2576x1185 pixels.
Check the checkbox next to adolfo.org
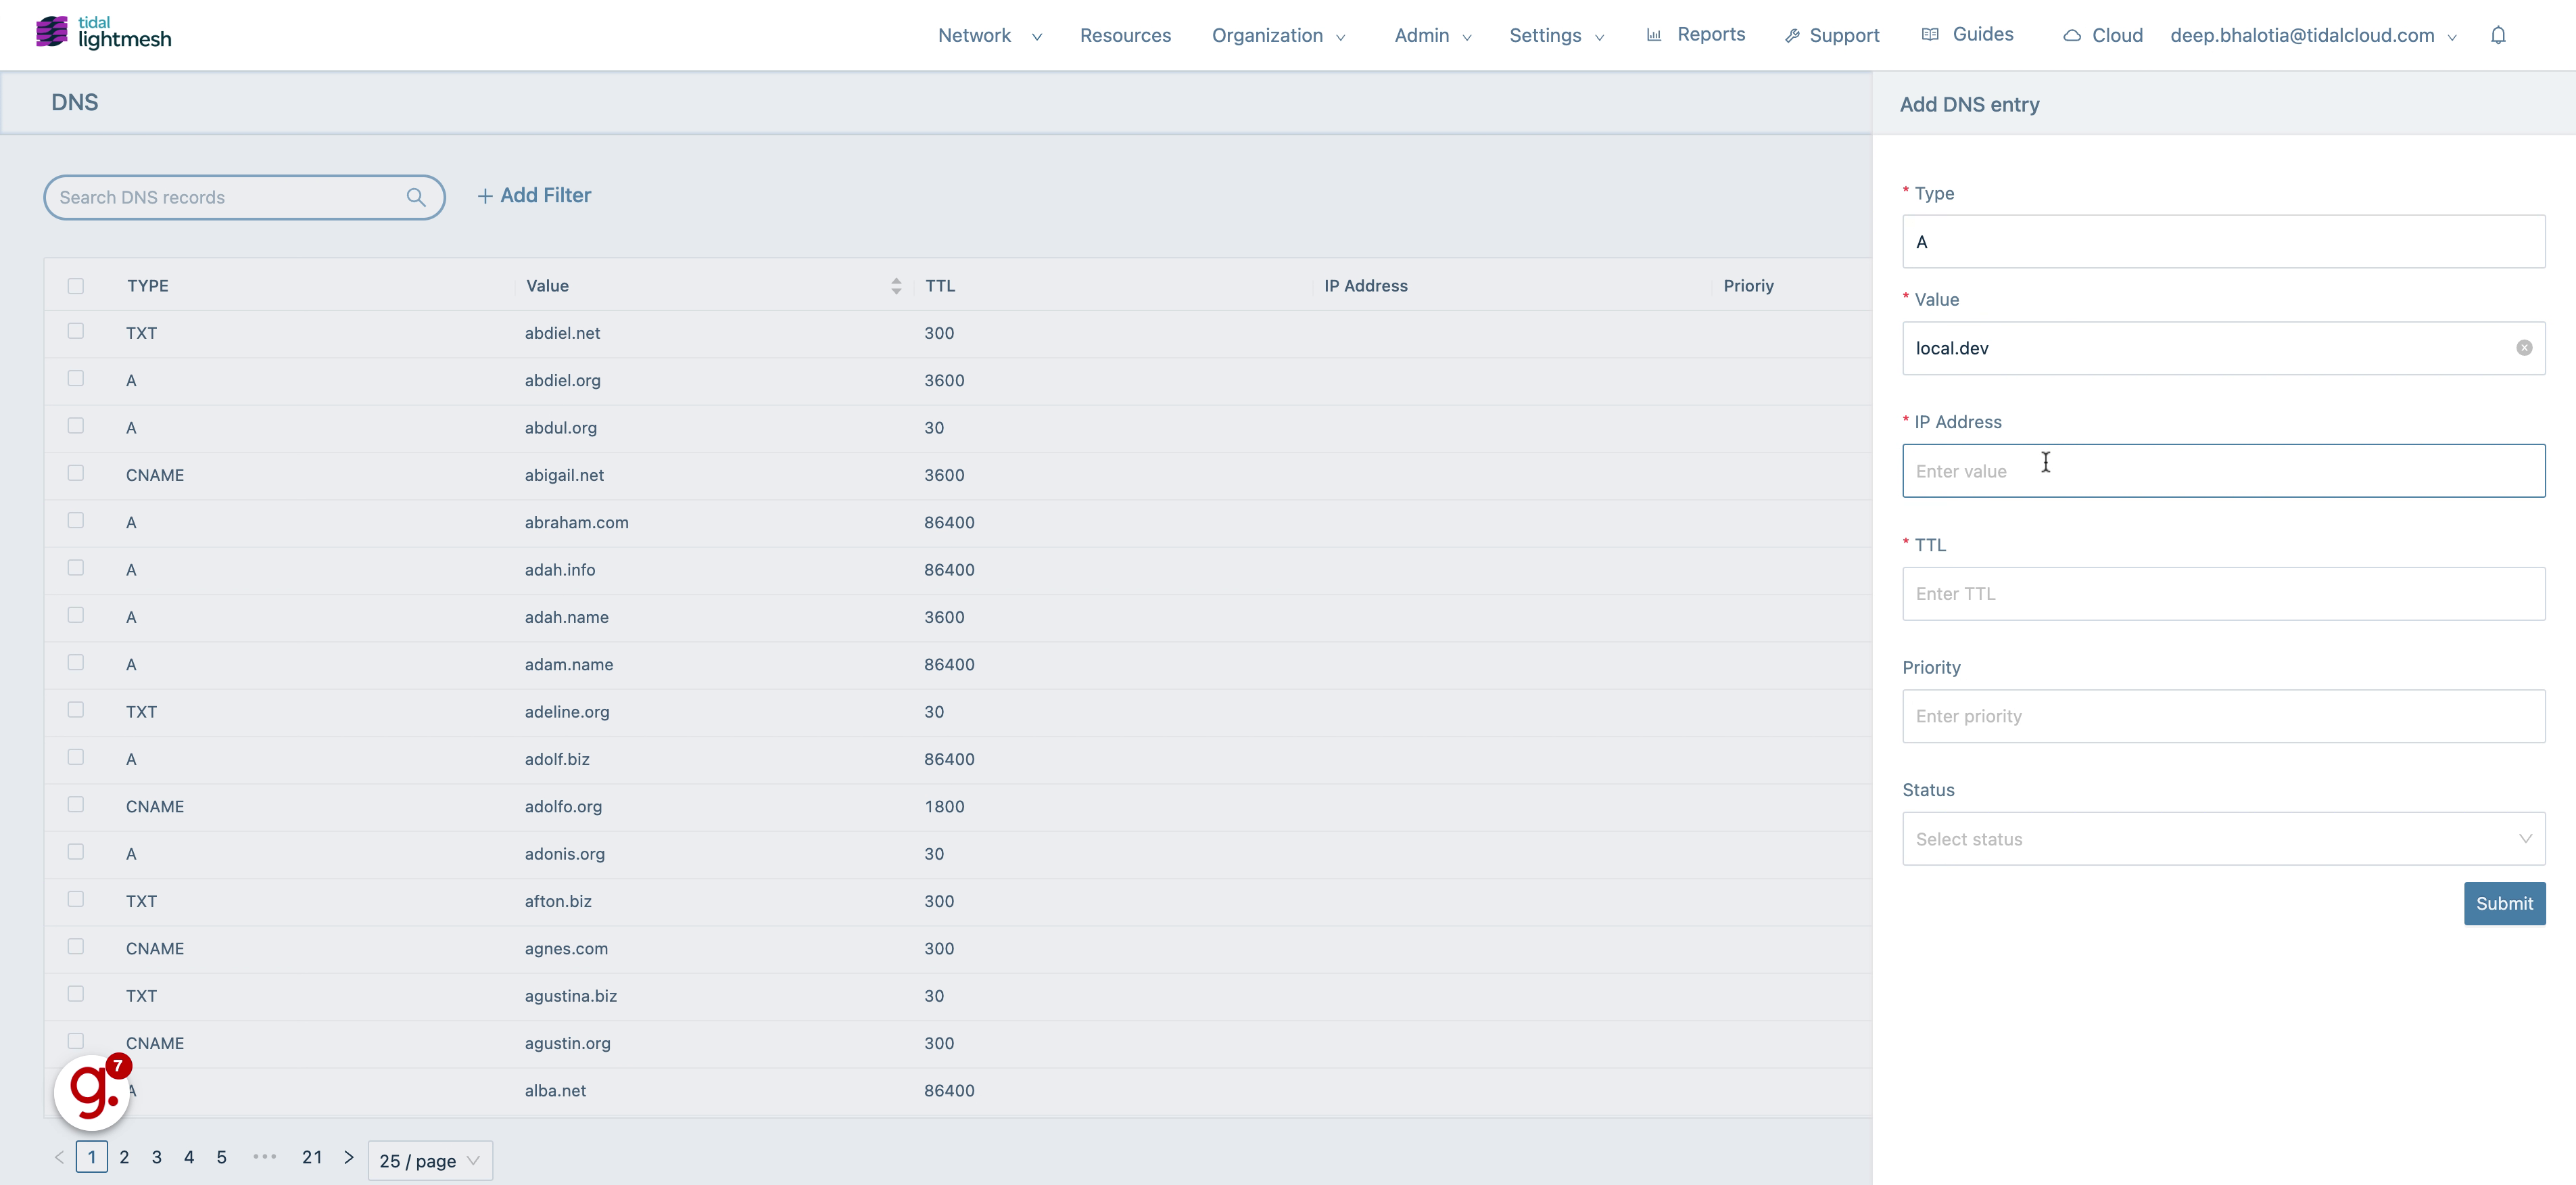click(x=76, y=804)
